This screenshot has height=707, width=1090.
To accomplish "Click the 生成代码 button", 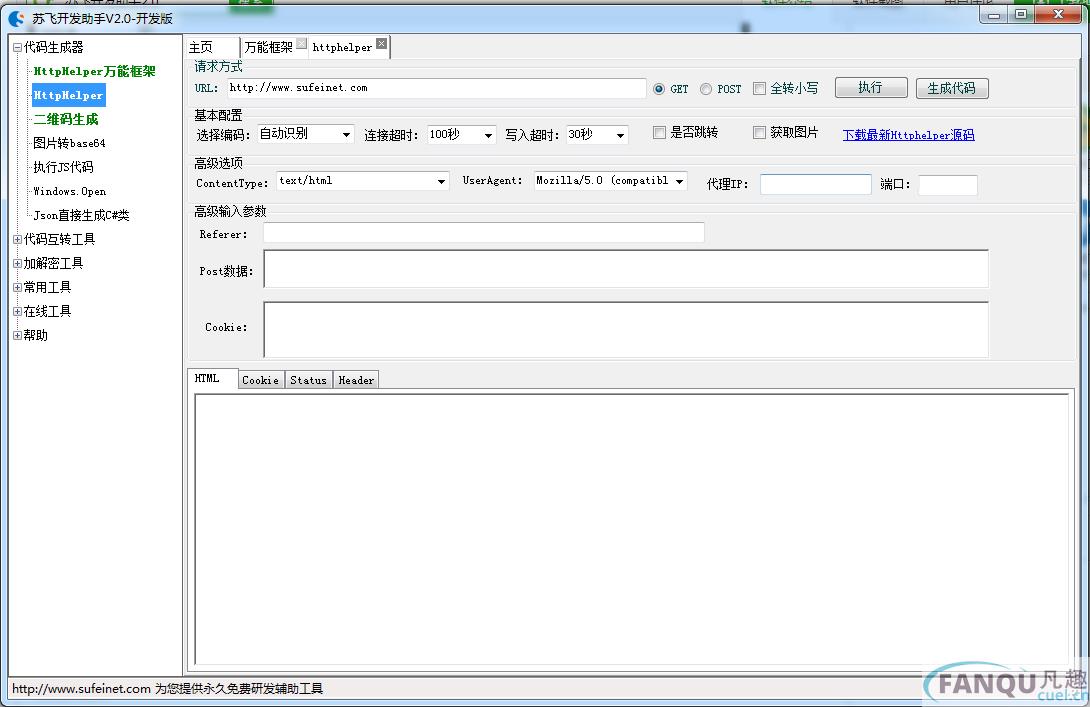I will click(x=952, y=88).
